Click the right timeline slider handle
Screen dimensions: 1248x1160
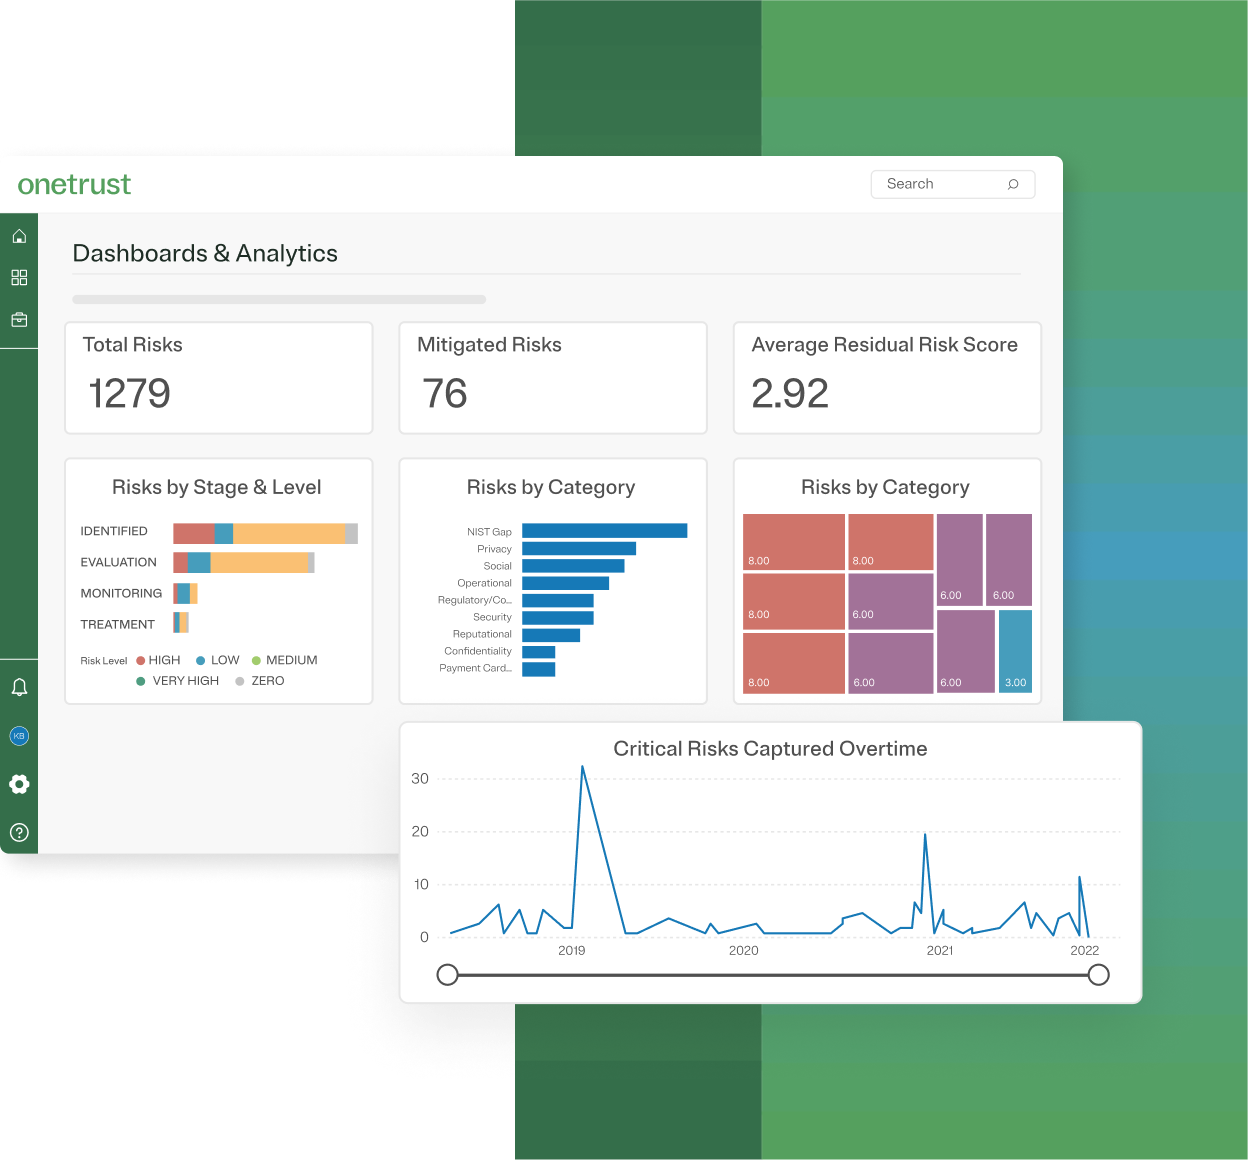tap(1098, 974)
